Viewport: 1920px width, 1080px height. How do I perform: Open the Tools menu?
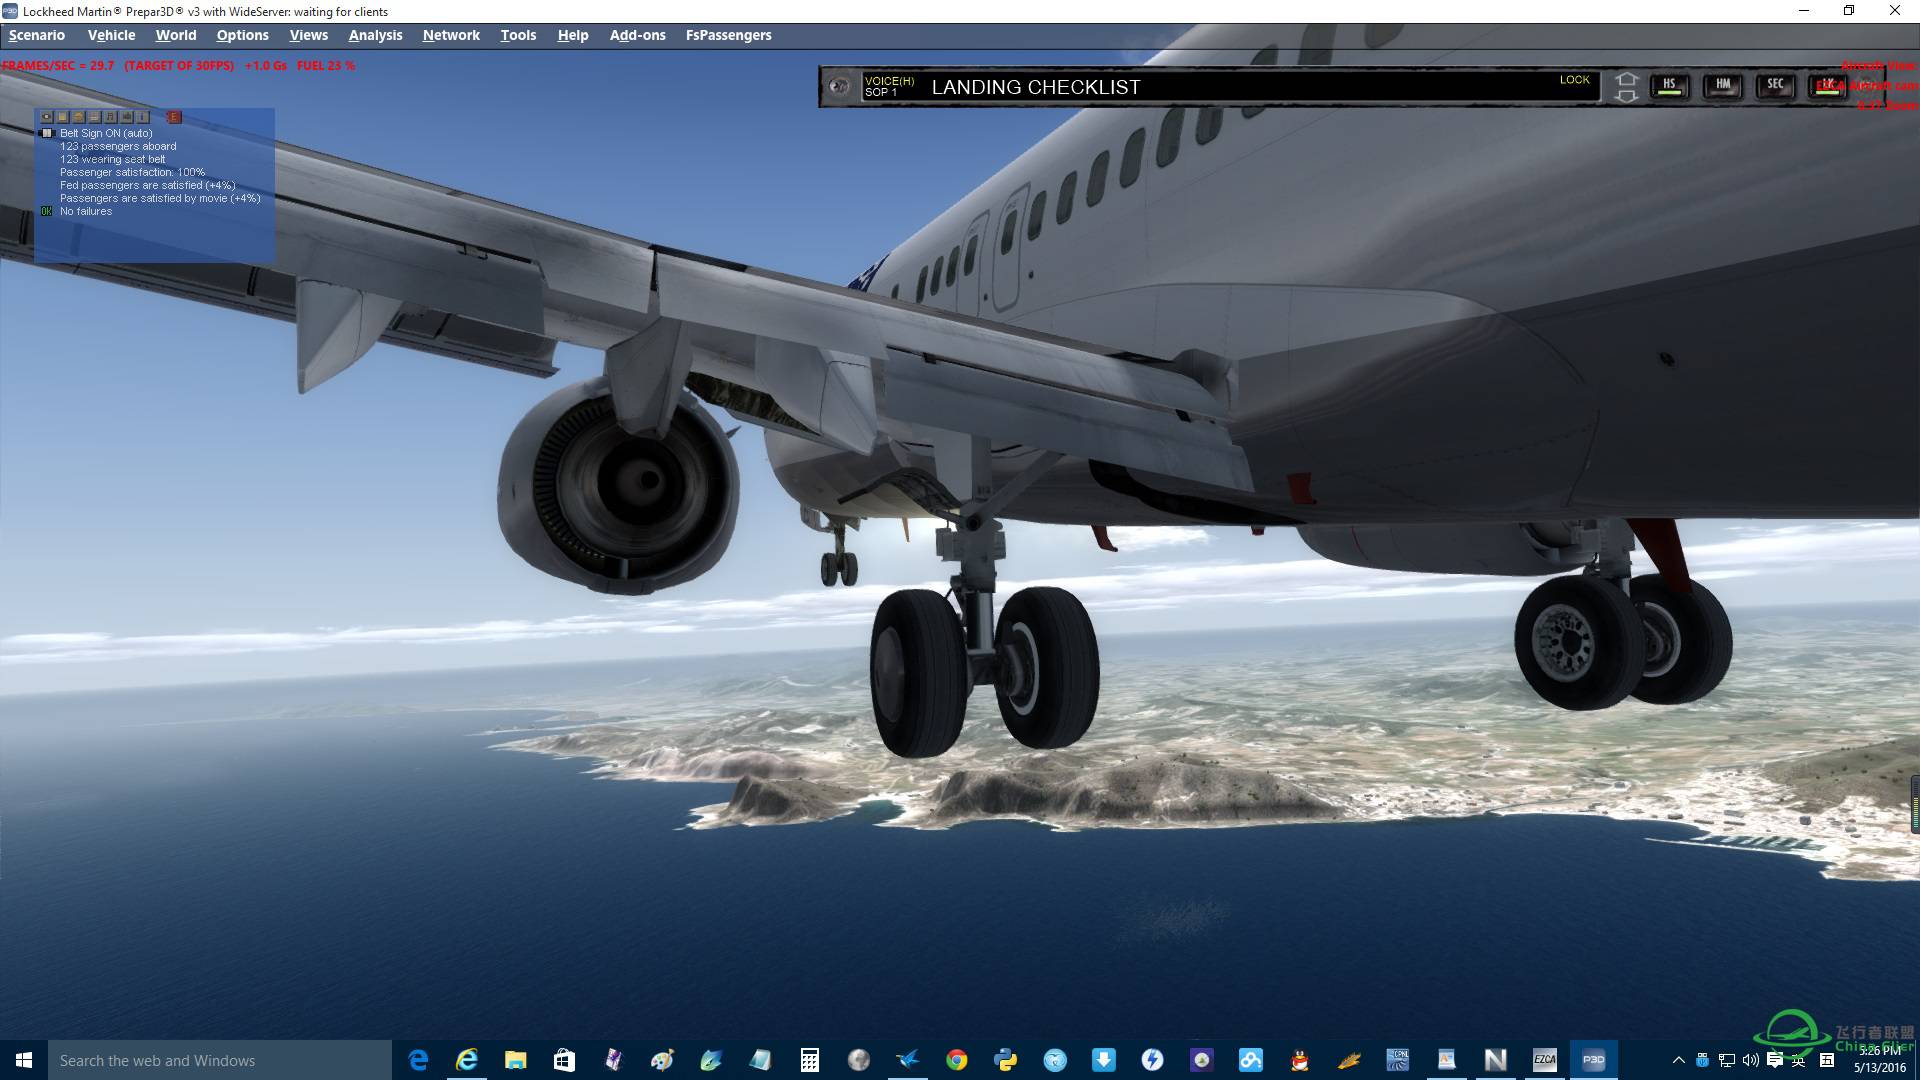pos(518,35)
